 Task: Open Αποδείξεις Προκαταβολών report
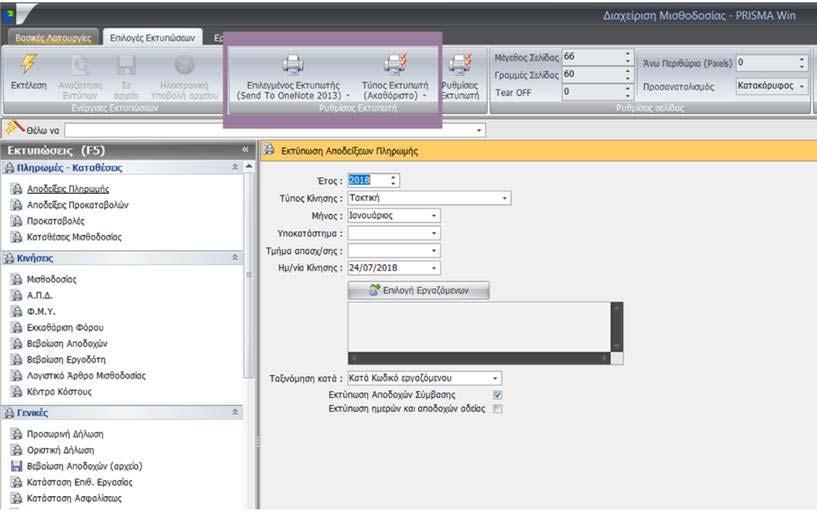(x=78, y=205)
